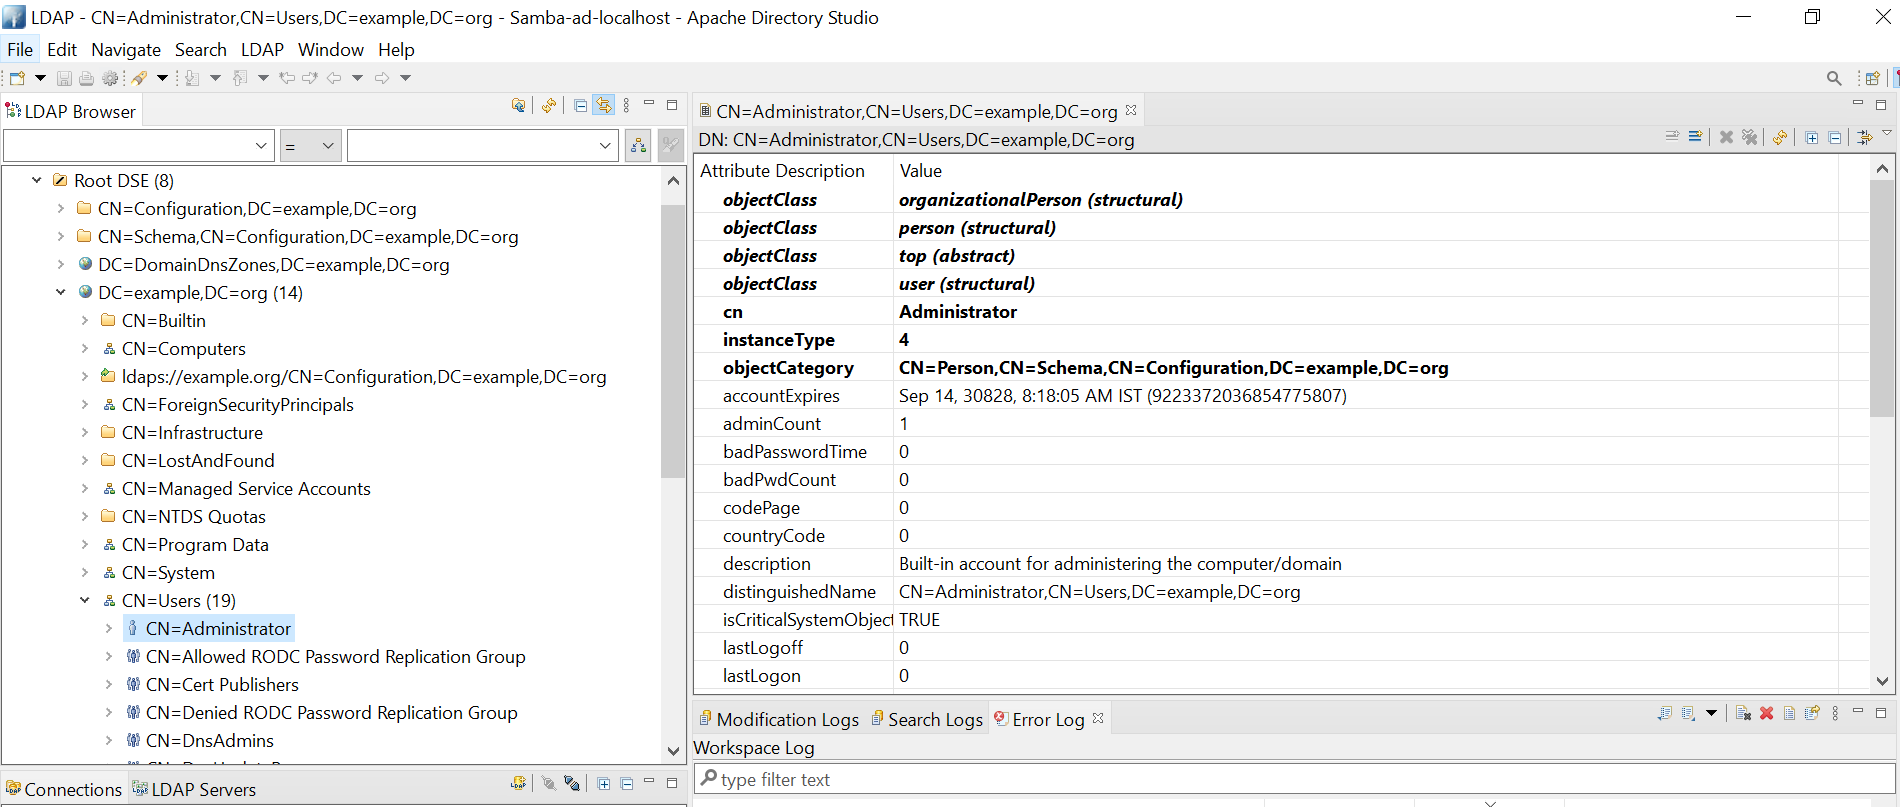This screenshot has height=807, width=1900.
Task: Click the entry editor vertical scrollbar down arrow
Action: (x=1882, y=681)
